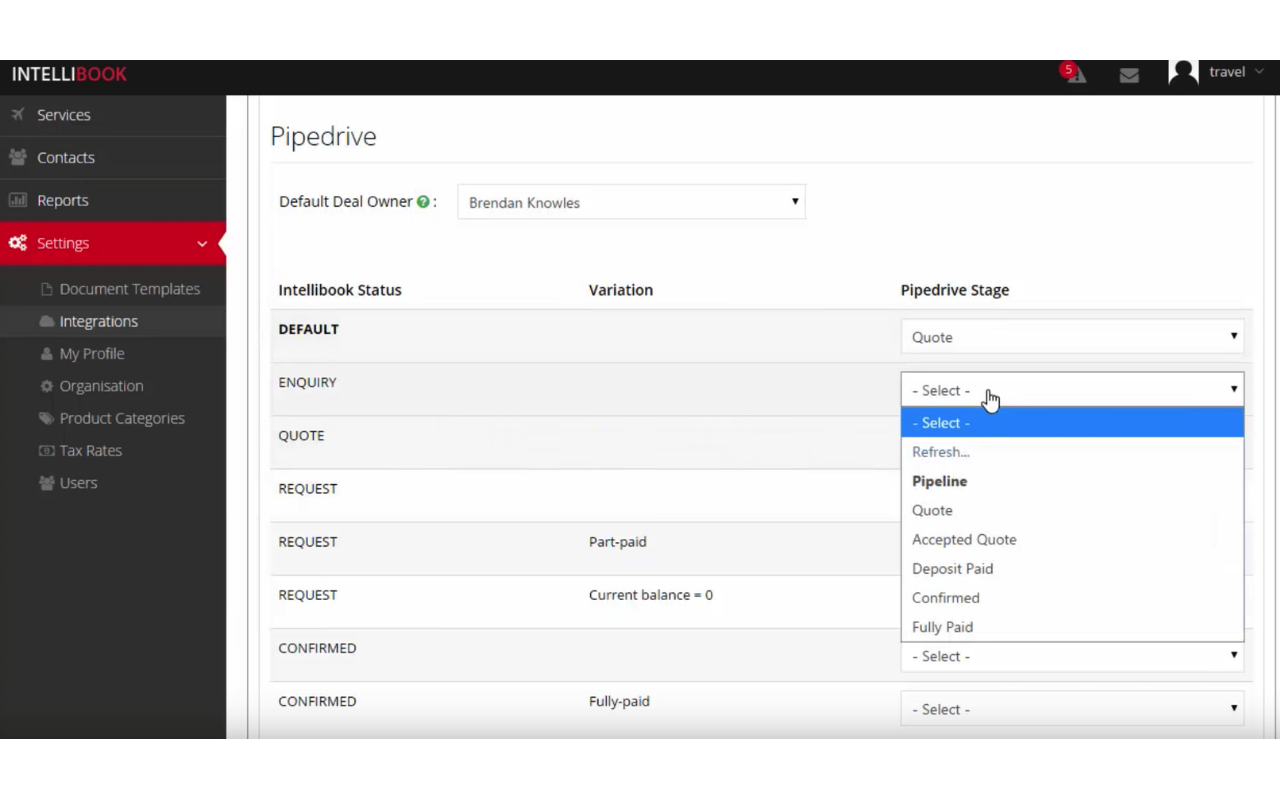Choose Accepted Quote from the open list
This screenshot has width=1280, height=800.
click(964, 539)
